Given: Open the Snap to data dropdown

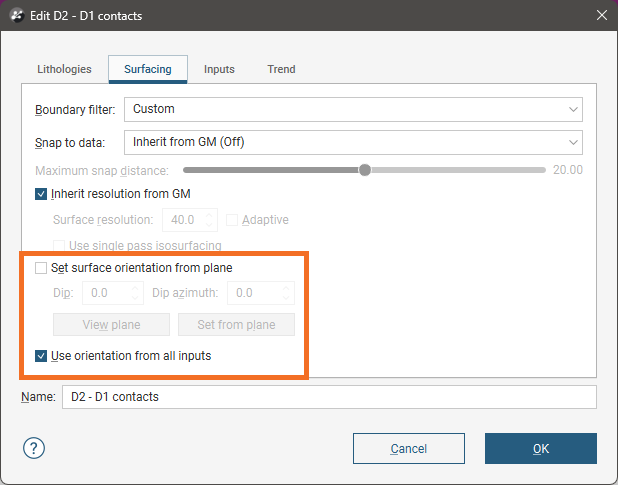Looking at the screenshot, I should (x=352, y=142).
